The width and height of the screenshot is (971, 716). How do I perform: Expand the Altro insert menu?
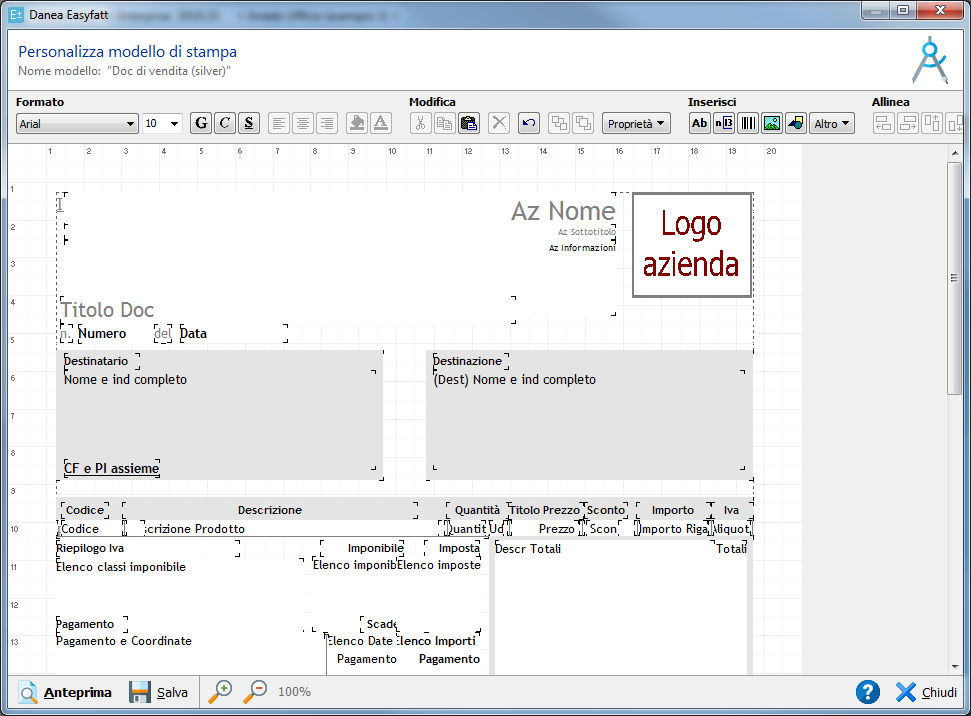(832, 123)
